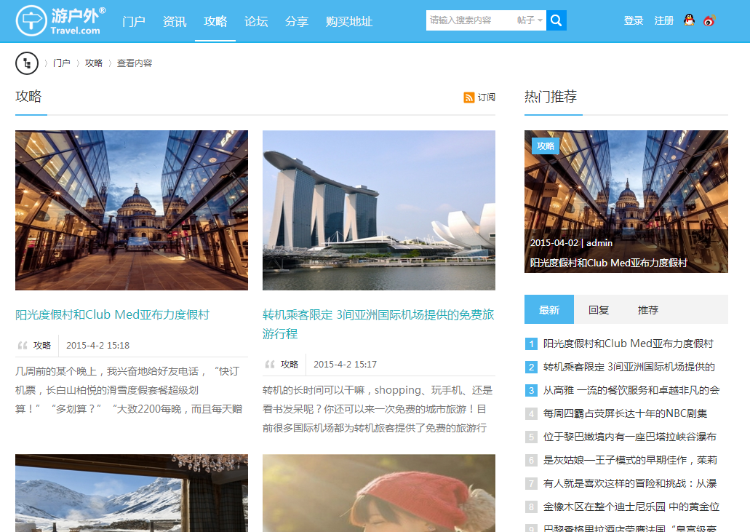
Task: Click the 攻略 badge on featured image
Action: (545, 146)
